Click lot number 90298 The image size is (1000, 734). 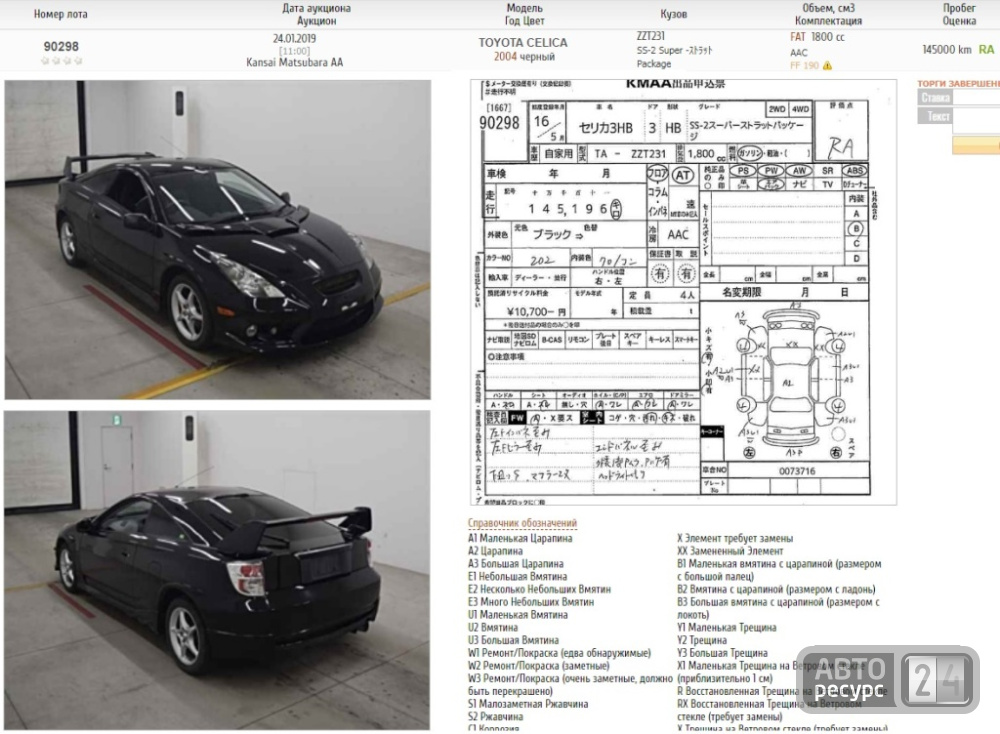(61, 47)
